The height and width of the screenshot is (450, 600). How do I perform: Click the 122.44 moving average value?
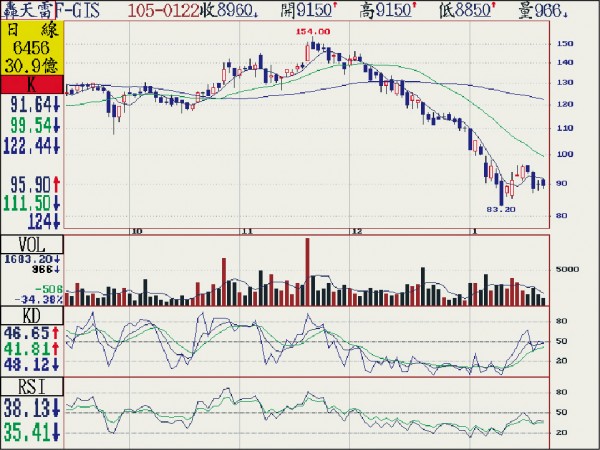click(x=31, y=146)
